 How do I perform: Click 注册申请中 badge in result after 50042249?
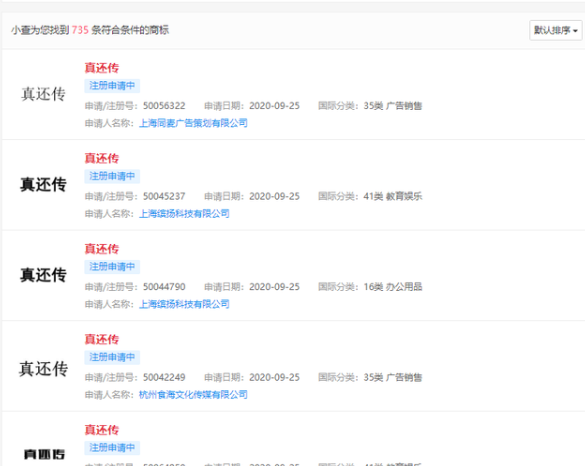[112, 448]
